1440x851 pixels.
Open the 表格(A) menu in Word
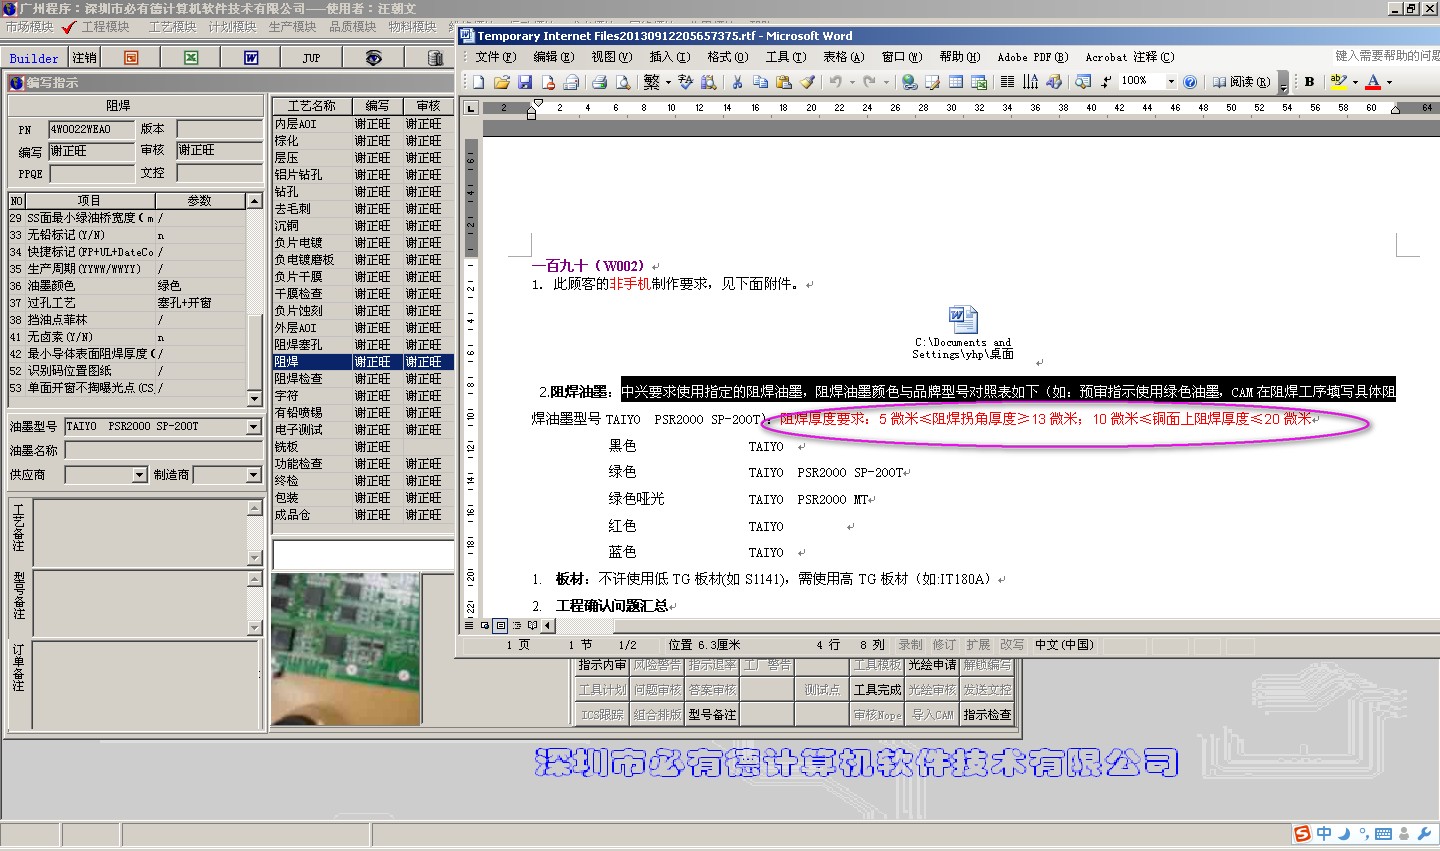coord(843,57)
